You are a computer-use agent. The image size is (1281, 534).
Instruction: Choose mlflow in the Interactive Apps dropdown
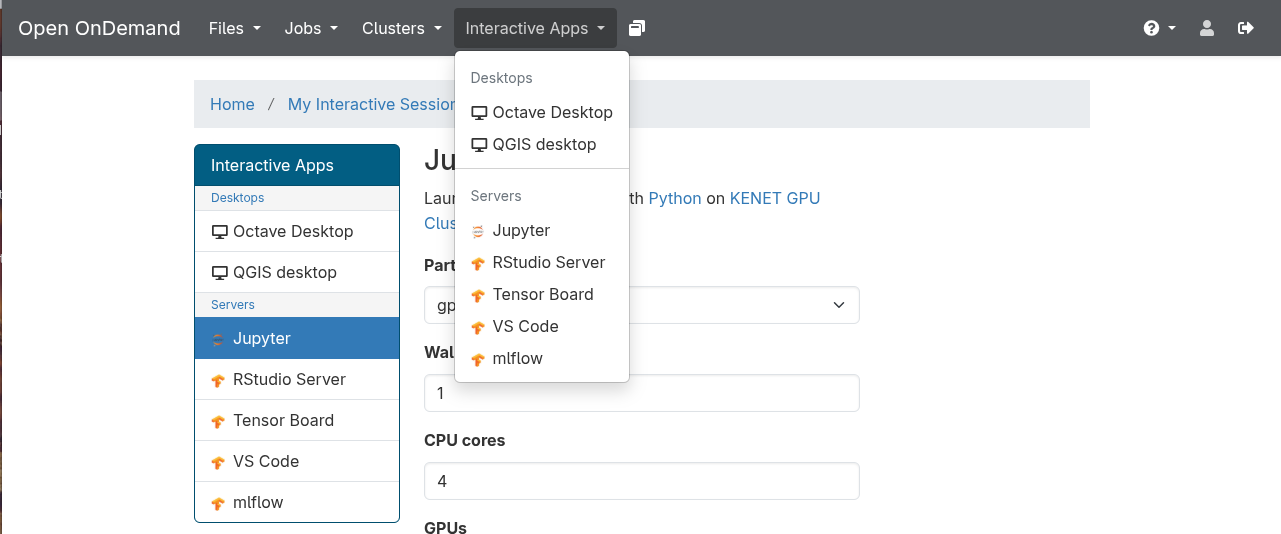click(x=517, y=358)
